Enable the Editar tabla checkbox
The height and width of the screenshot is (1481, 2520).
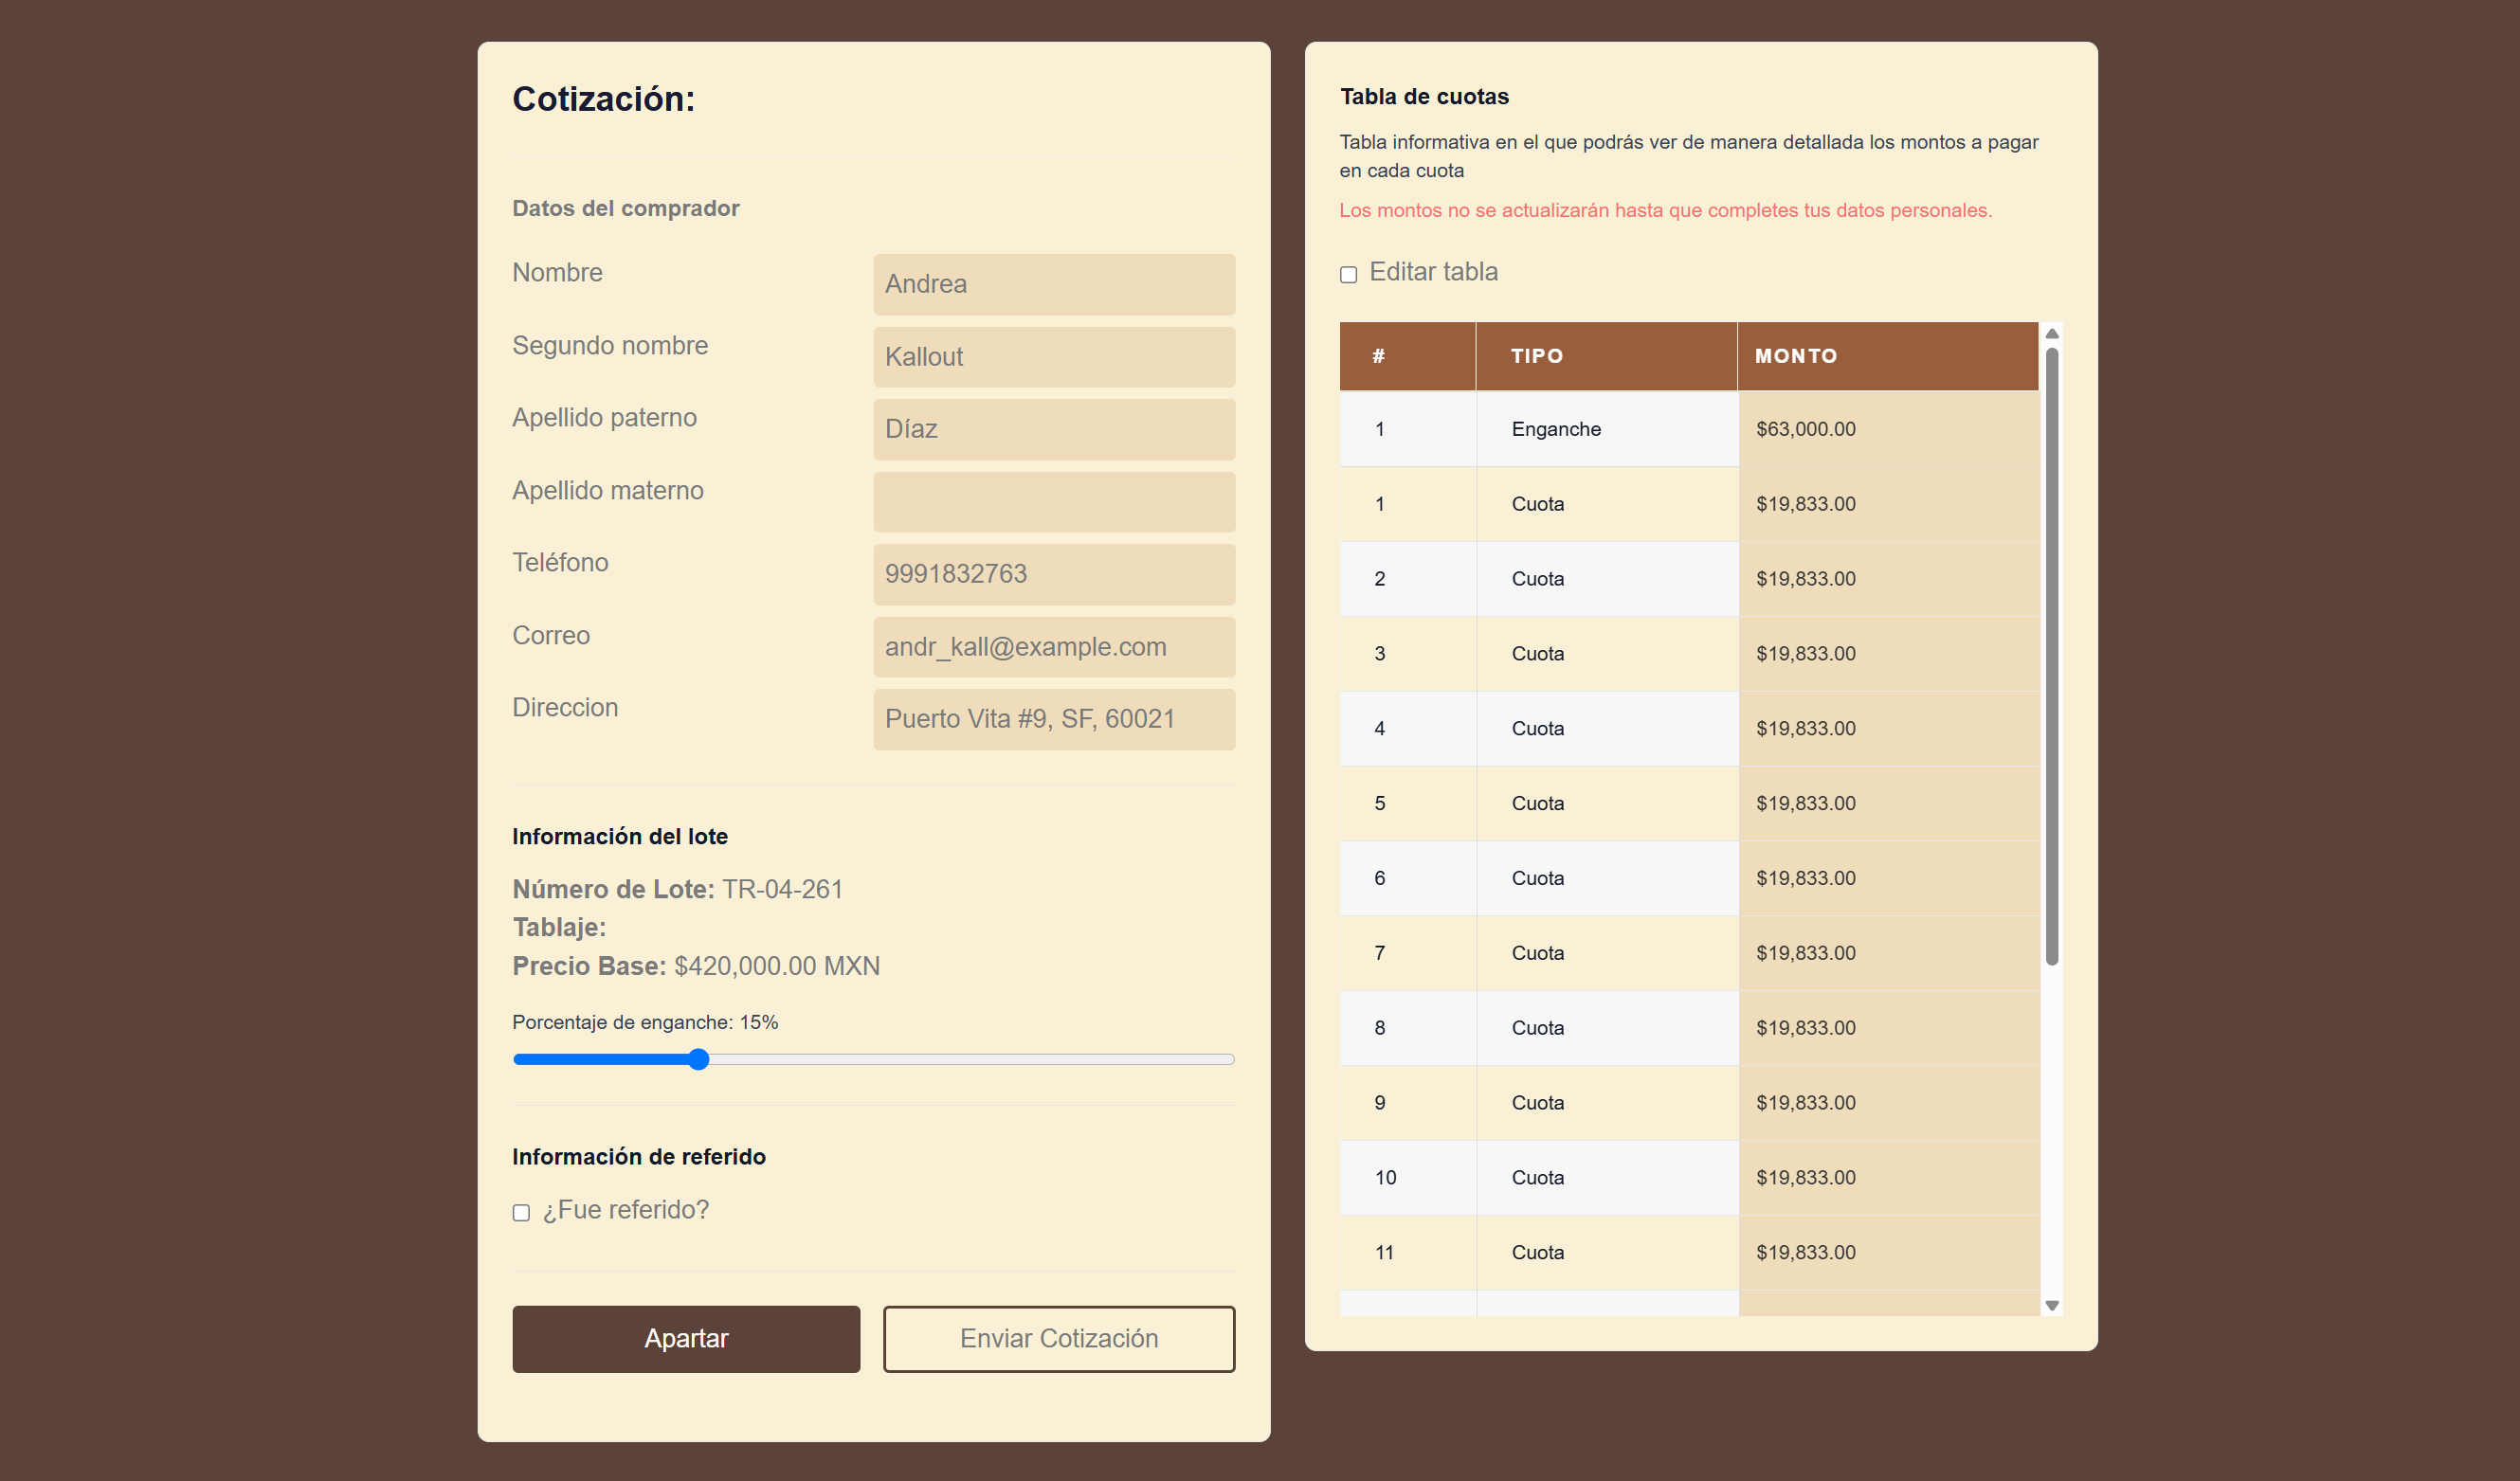point(1348,274)
